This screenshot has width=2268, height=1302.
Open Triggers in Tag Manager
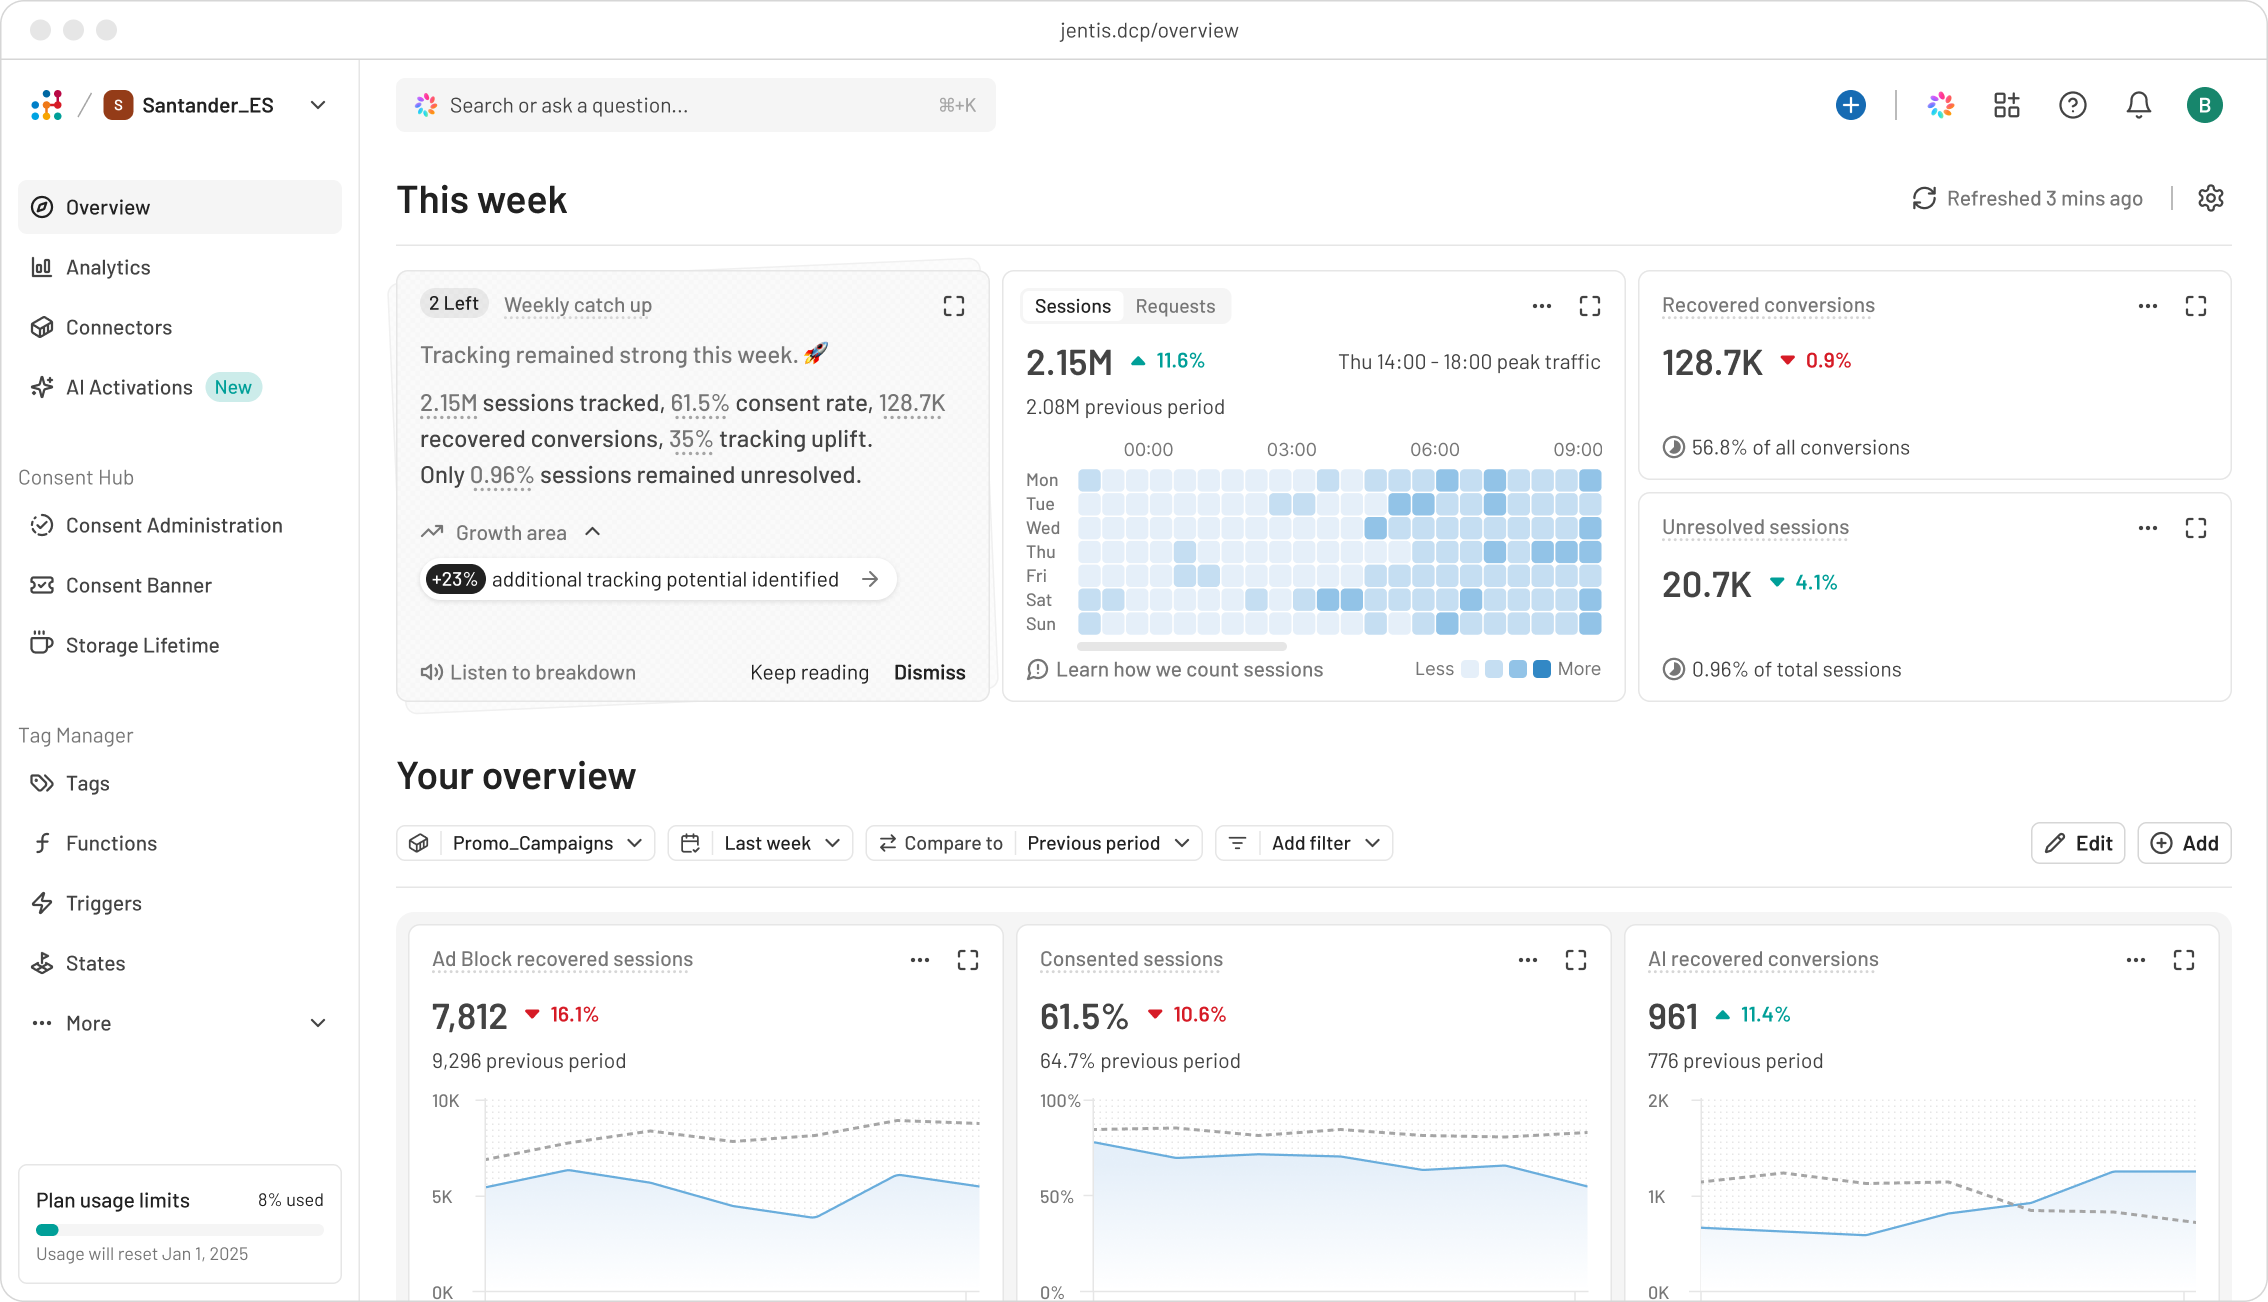point(180,903)
